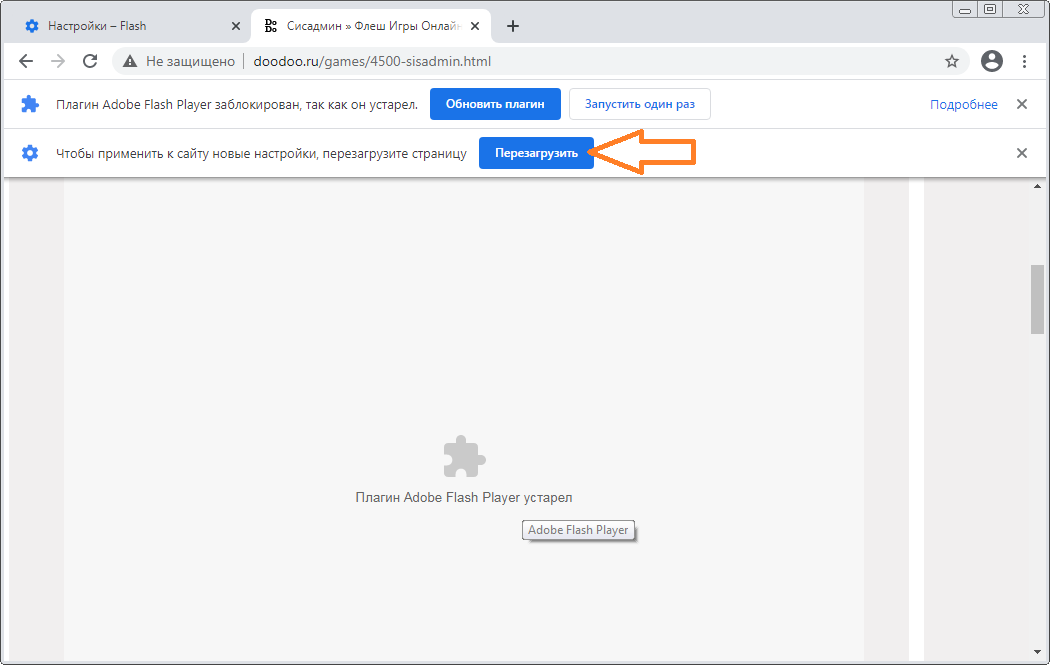Open the user profile avatar icon
Screen dimensions: 1050x665
click(992, 61)
